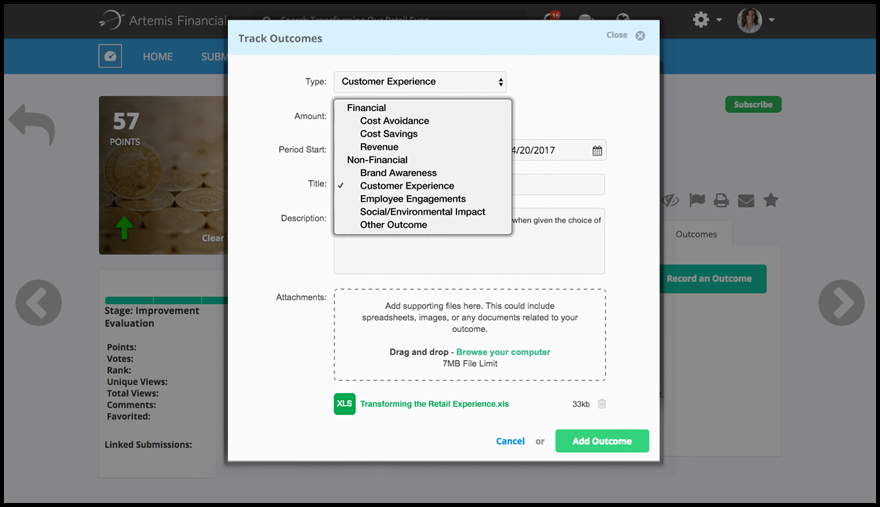This screenshot has height=507, width=880.
Task: Click the flag icon
Action: [x=696, y=200]
